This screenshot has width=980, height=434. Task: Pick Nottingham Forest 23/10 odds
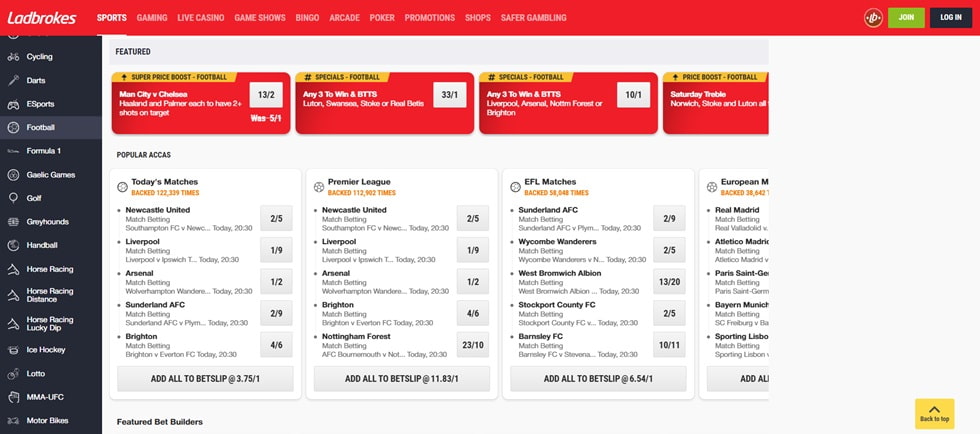[472, 345]
